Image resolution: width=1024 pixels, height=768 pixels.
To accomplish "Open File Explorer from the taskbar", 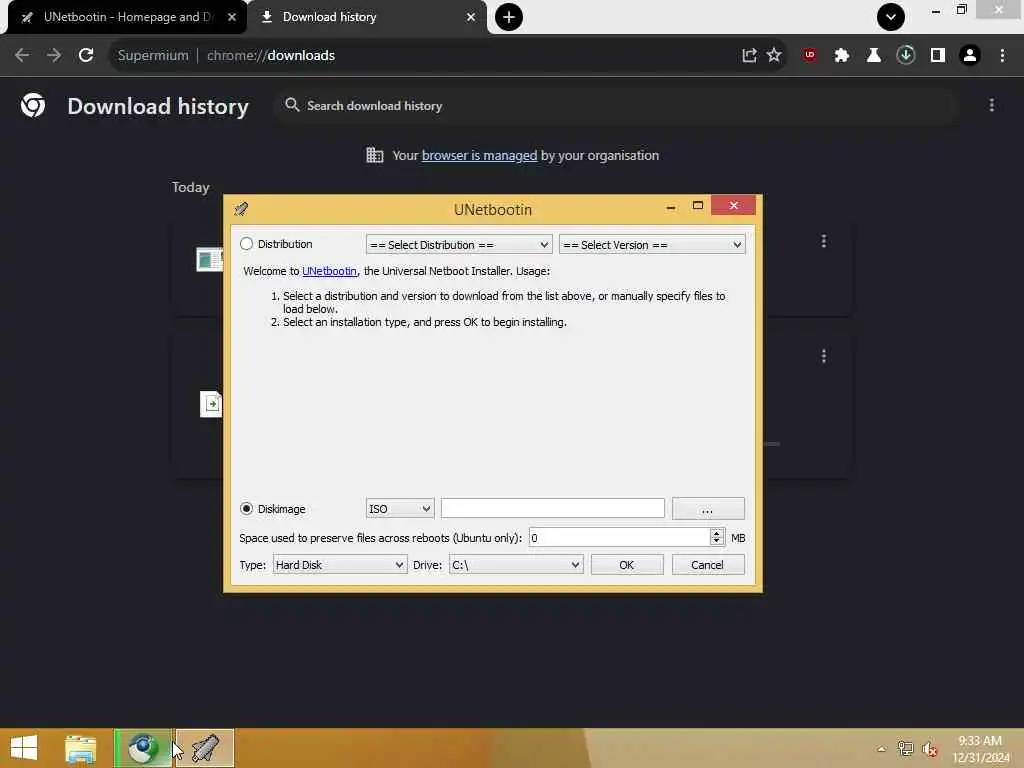I will click(x=80, y=748).
